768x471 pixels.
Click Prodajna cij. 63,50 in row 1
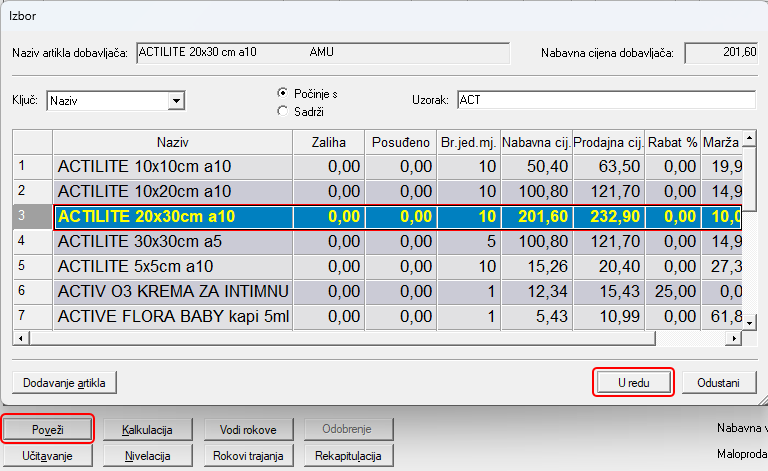click(x=608, y=166)
